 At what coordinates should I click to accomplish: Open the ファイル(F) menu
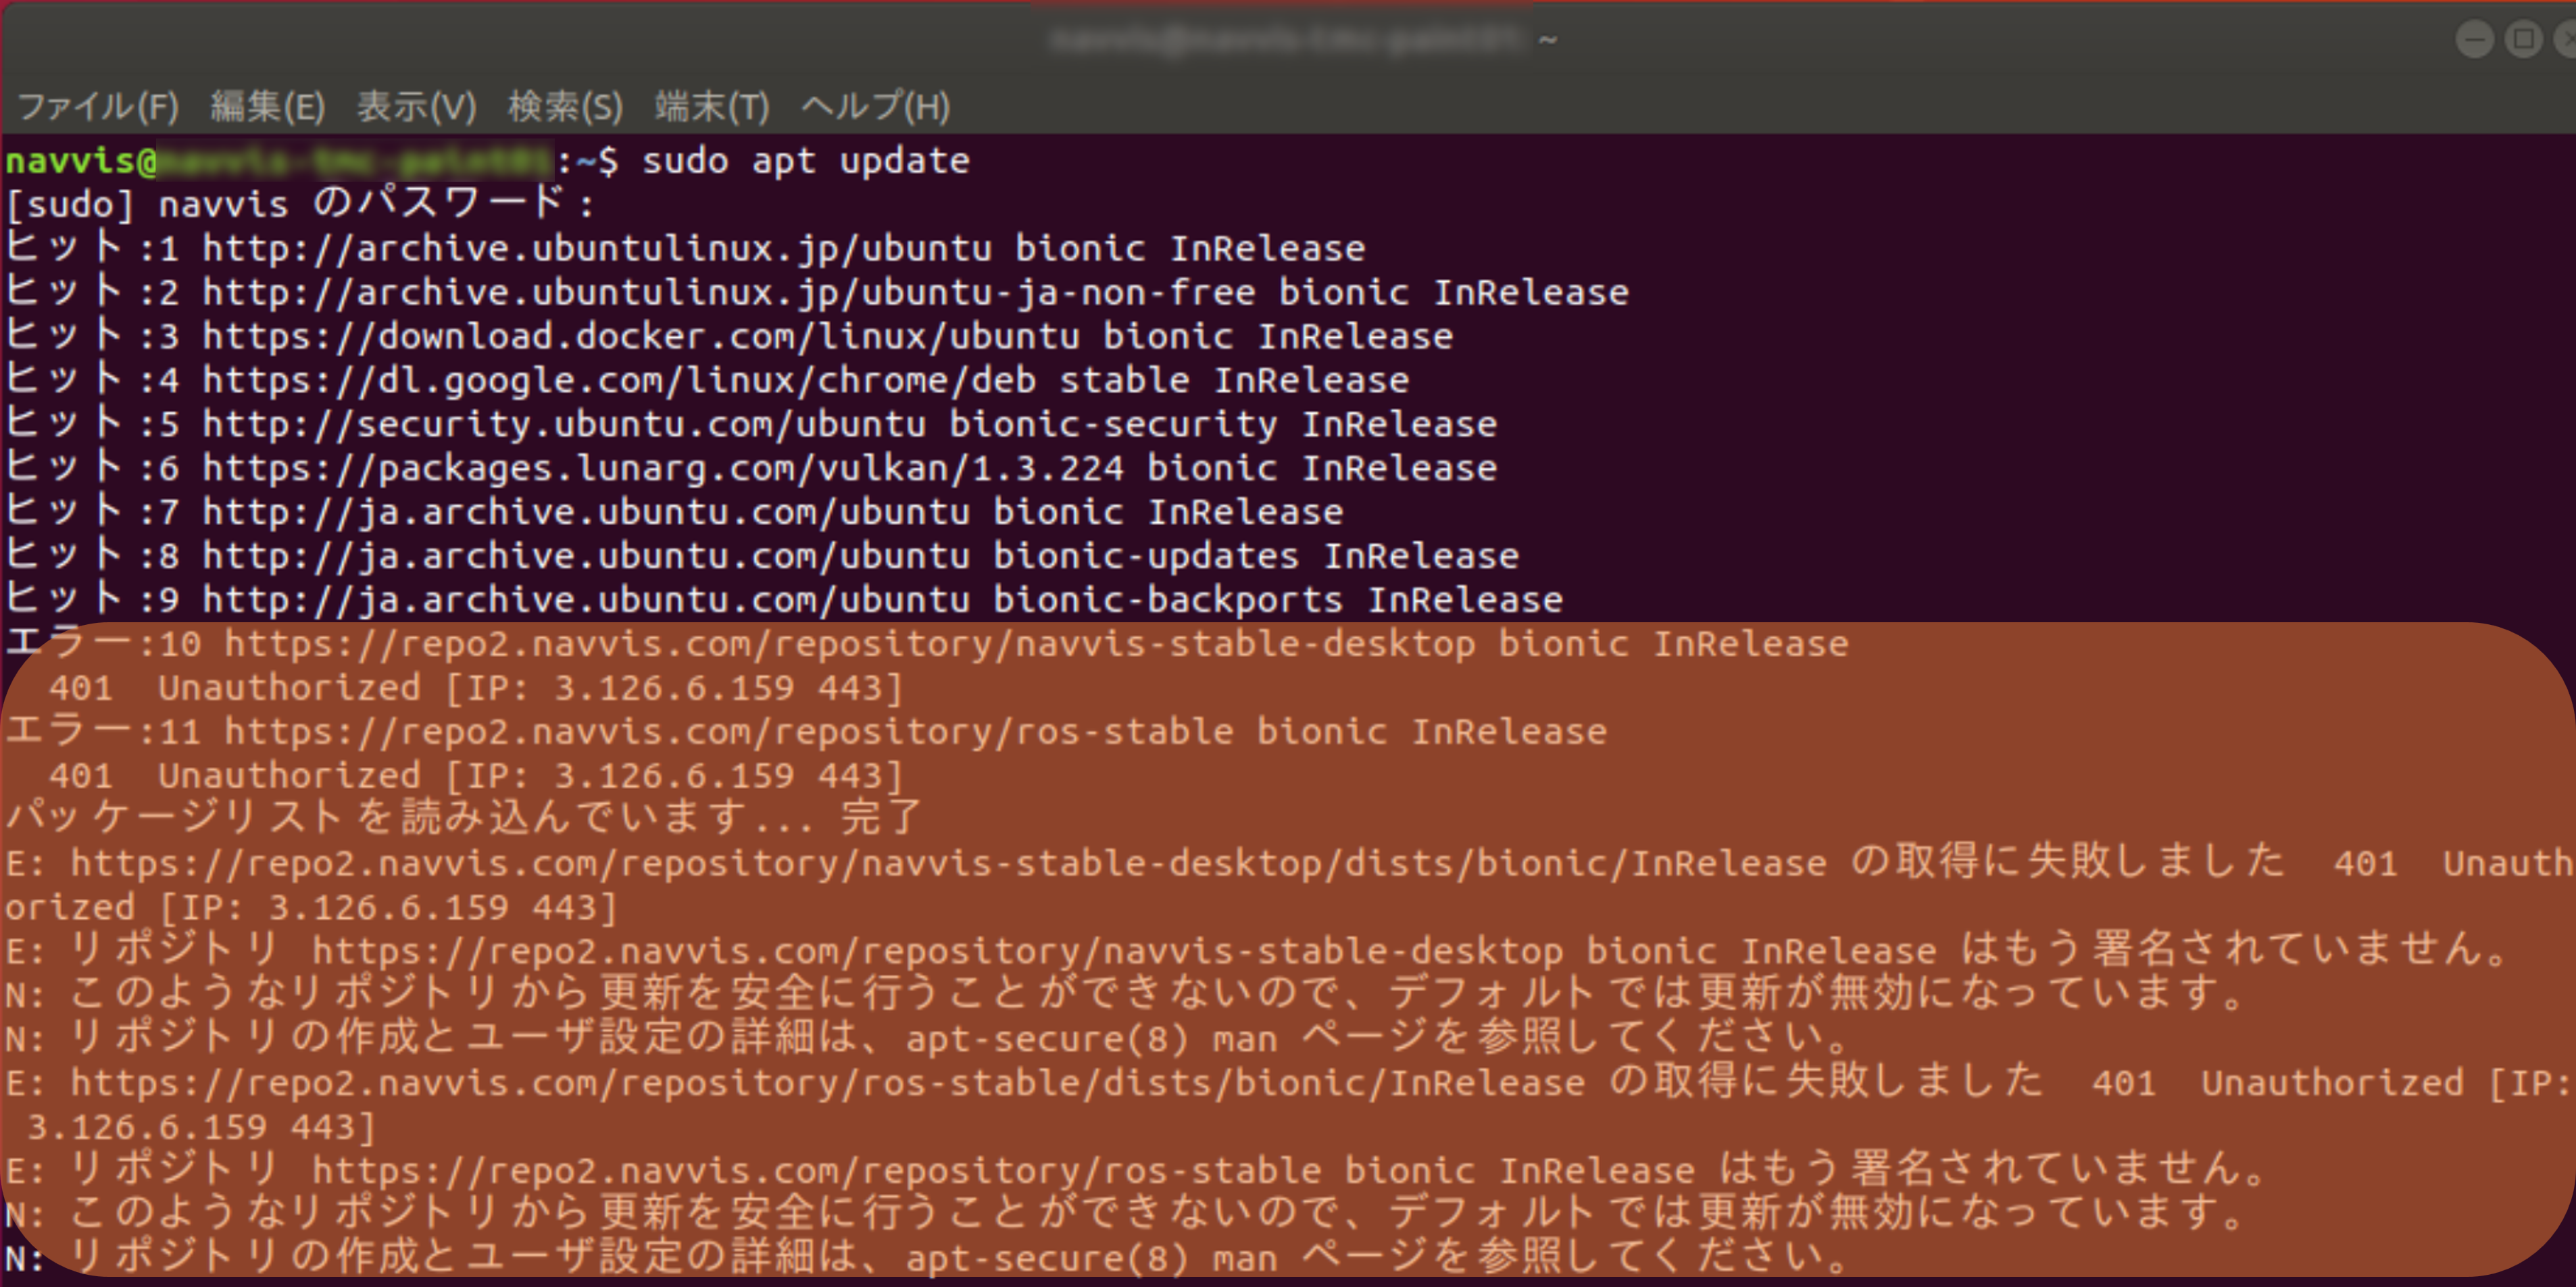tap(98, 106)
